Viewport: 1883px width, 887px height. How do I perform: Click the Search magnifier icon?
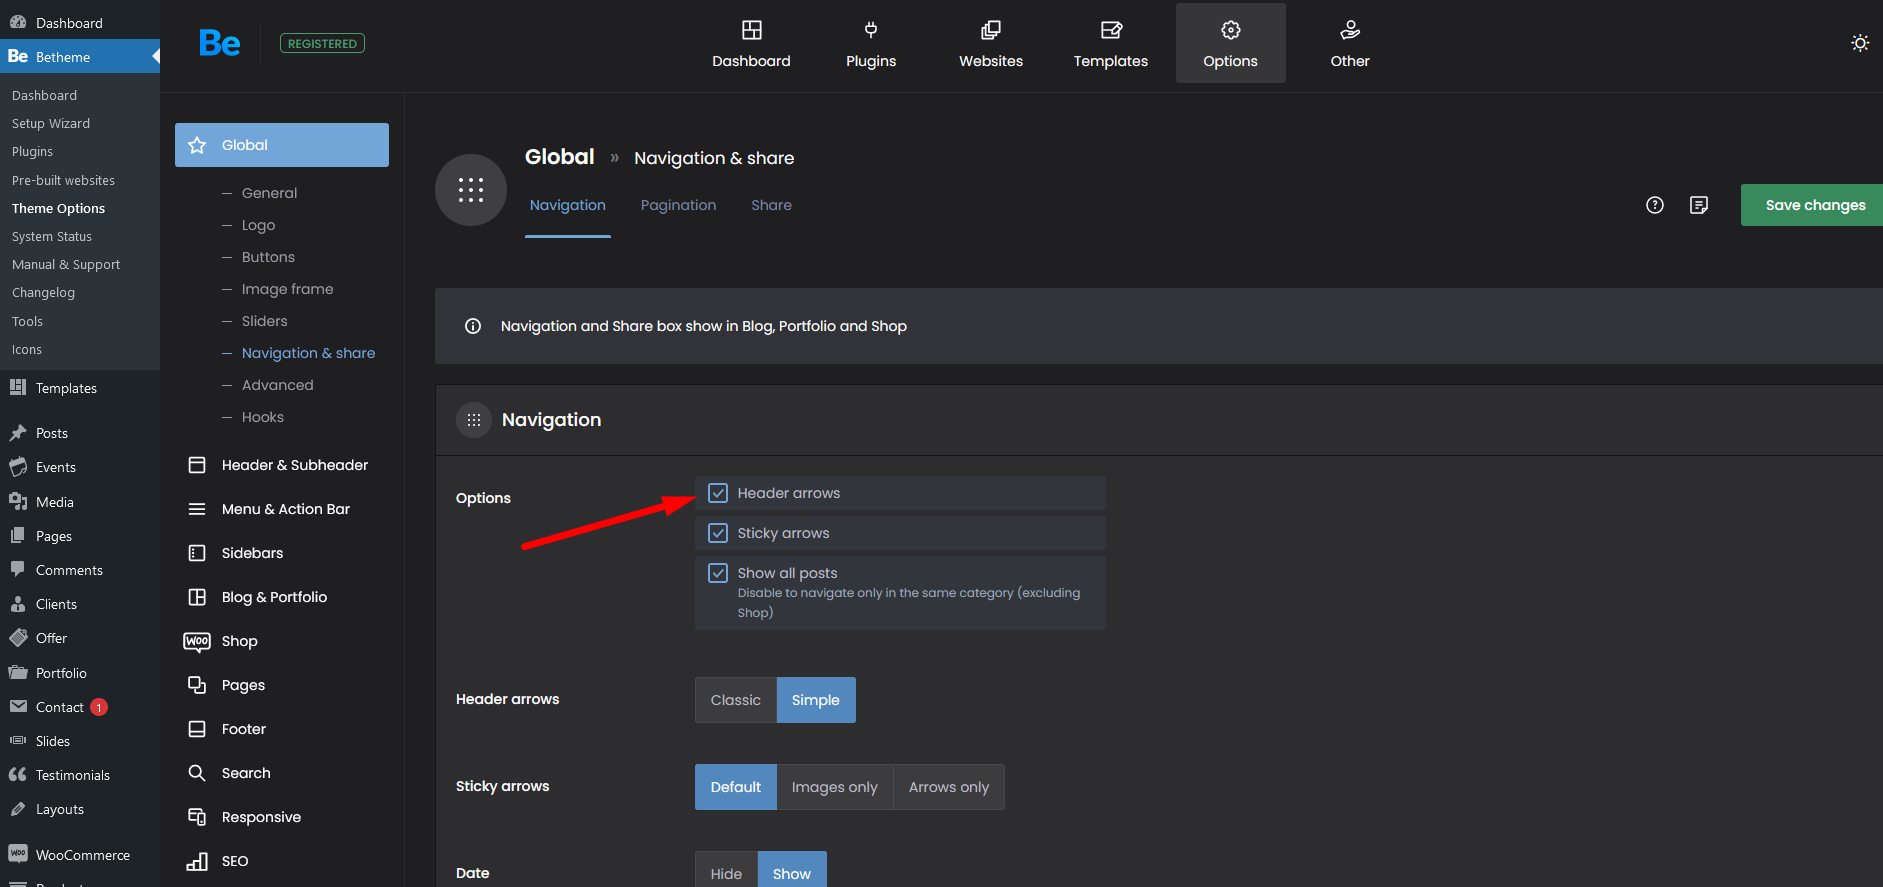point(197,773)
